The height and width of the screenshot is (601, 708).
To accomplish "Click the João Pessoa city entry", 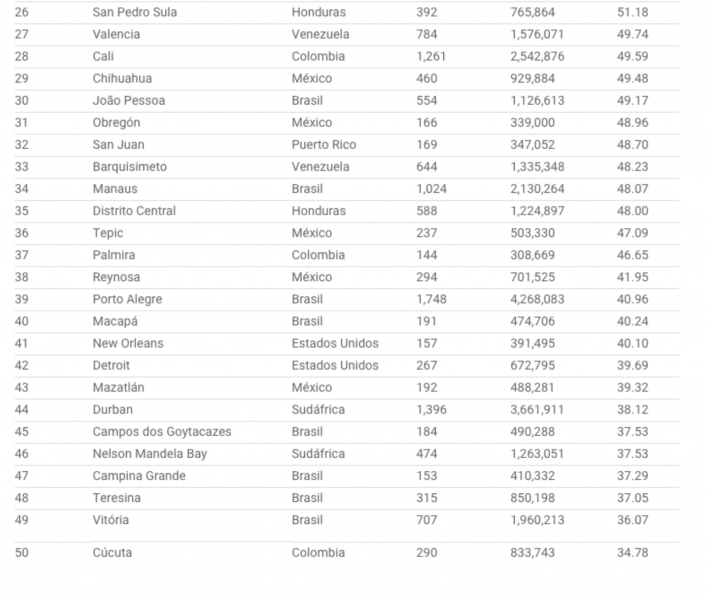I will click(129, 100).
